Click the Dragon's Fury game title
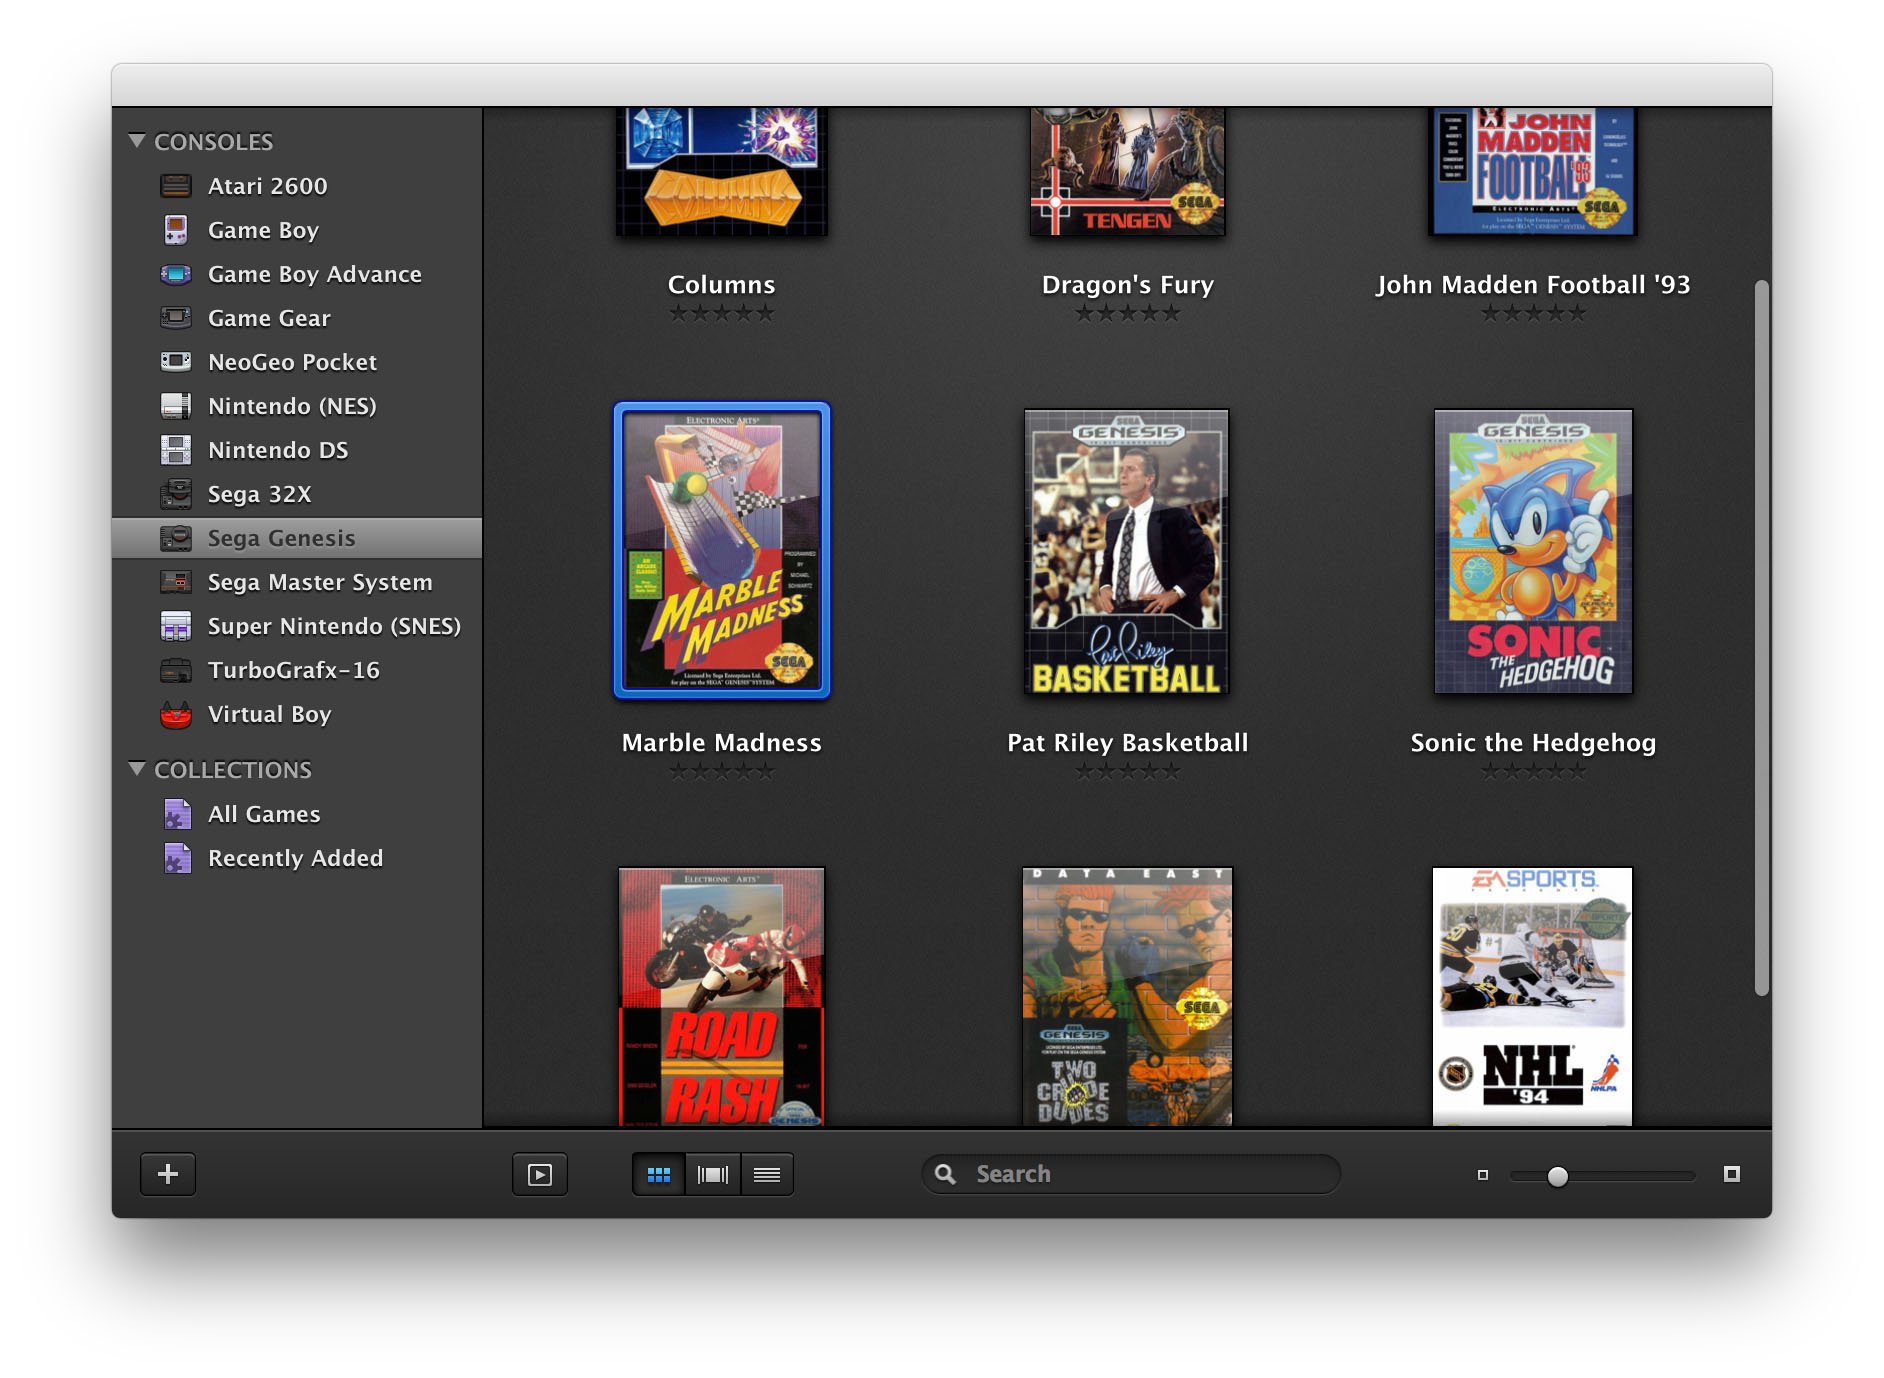Image resolution: width=1884 pixels, height=1378 pixels. coord(1128,285)
